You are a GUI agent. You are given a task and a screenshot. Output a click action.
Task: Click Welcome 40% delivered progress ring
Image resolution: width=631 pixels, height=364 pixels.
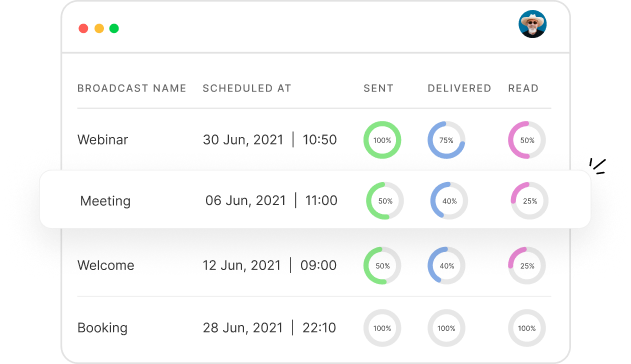(x=446, y=265)
